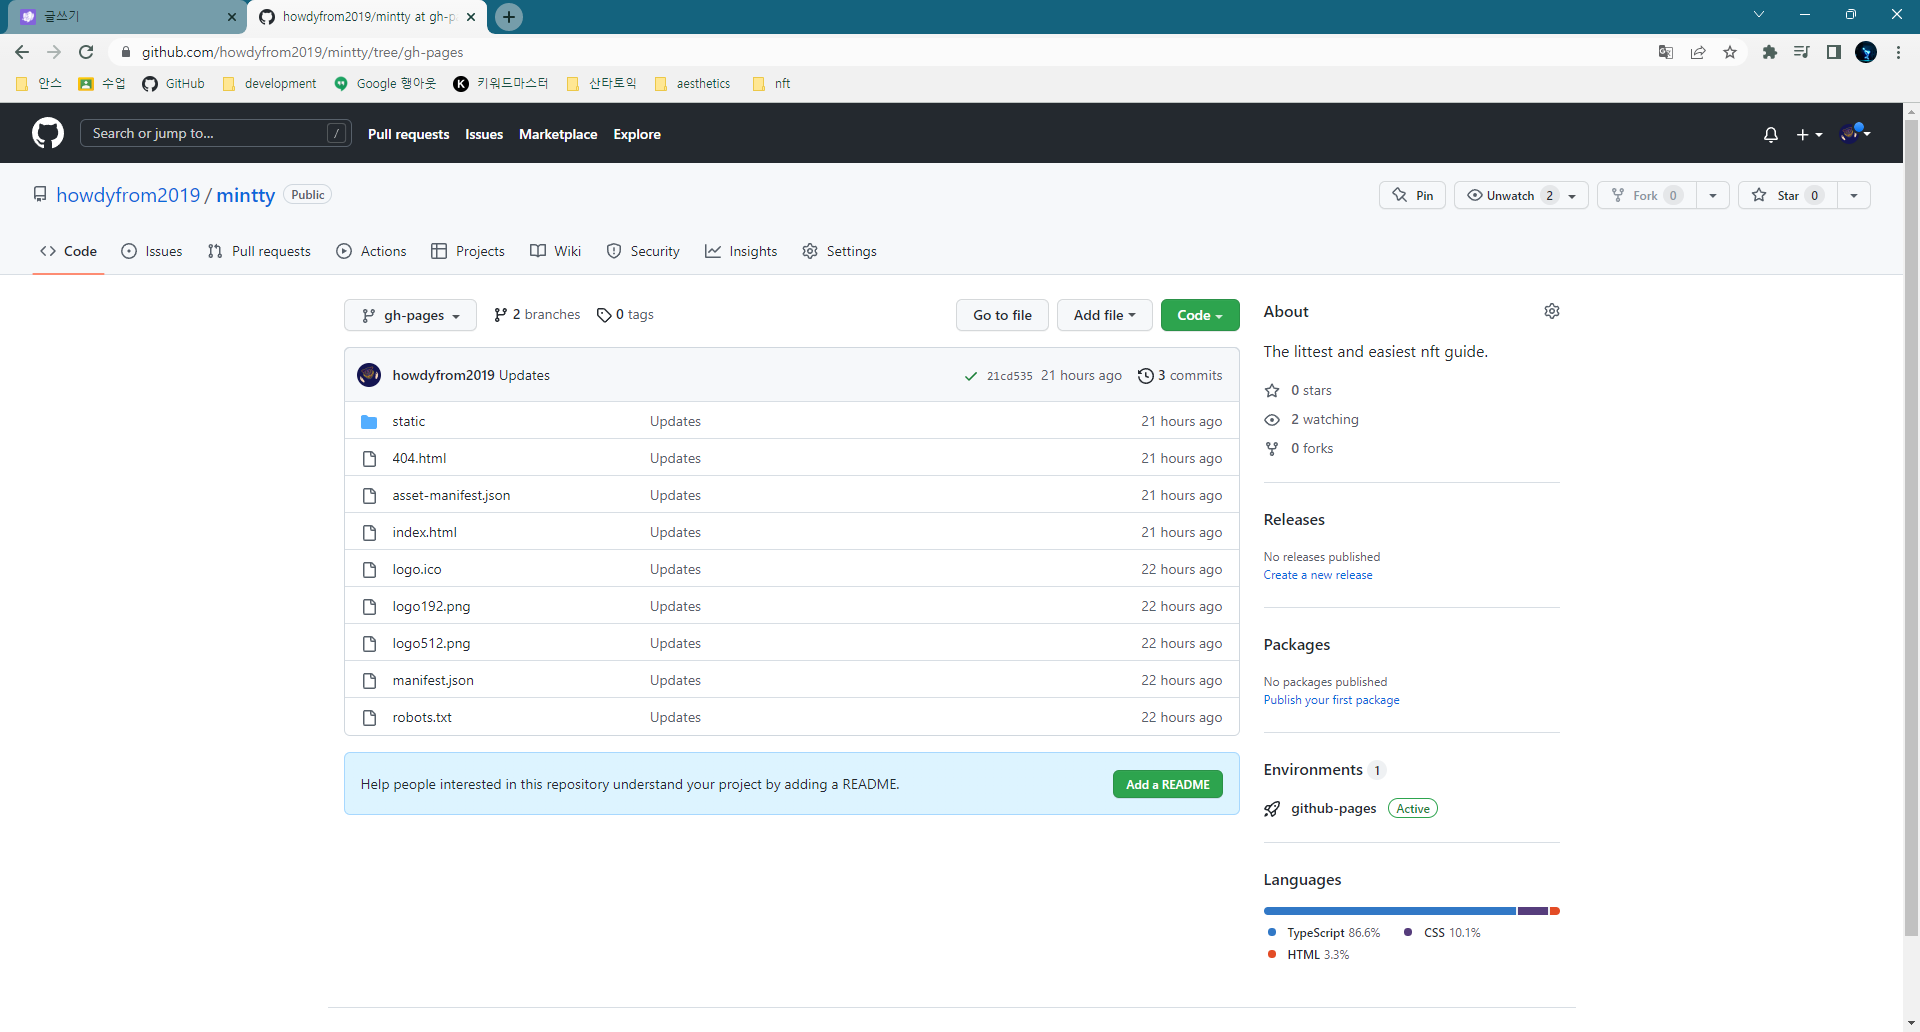
Task: Open the notifications bell
Action: coord(1771,134)
